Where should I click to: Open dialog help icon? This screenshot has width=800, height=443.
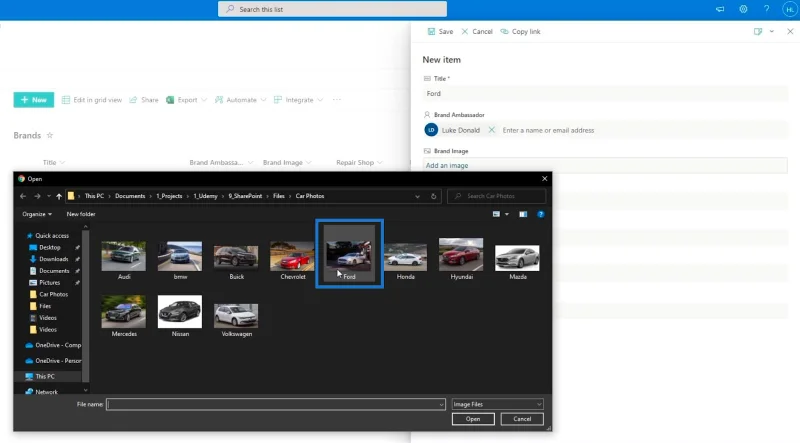coord(541,214)
